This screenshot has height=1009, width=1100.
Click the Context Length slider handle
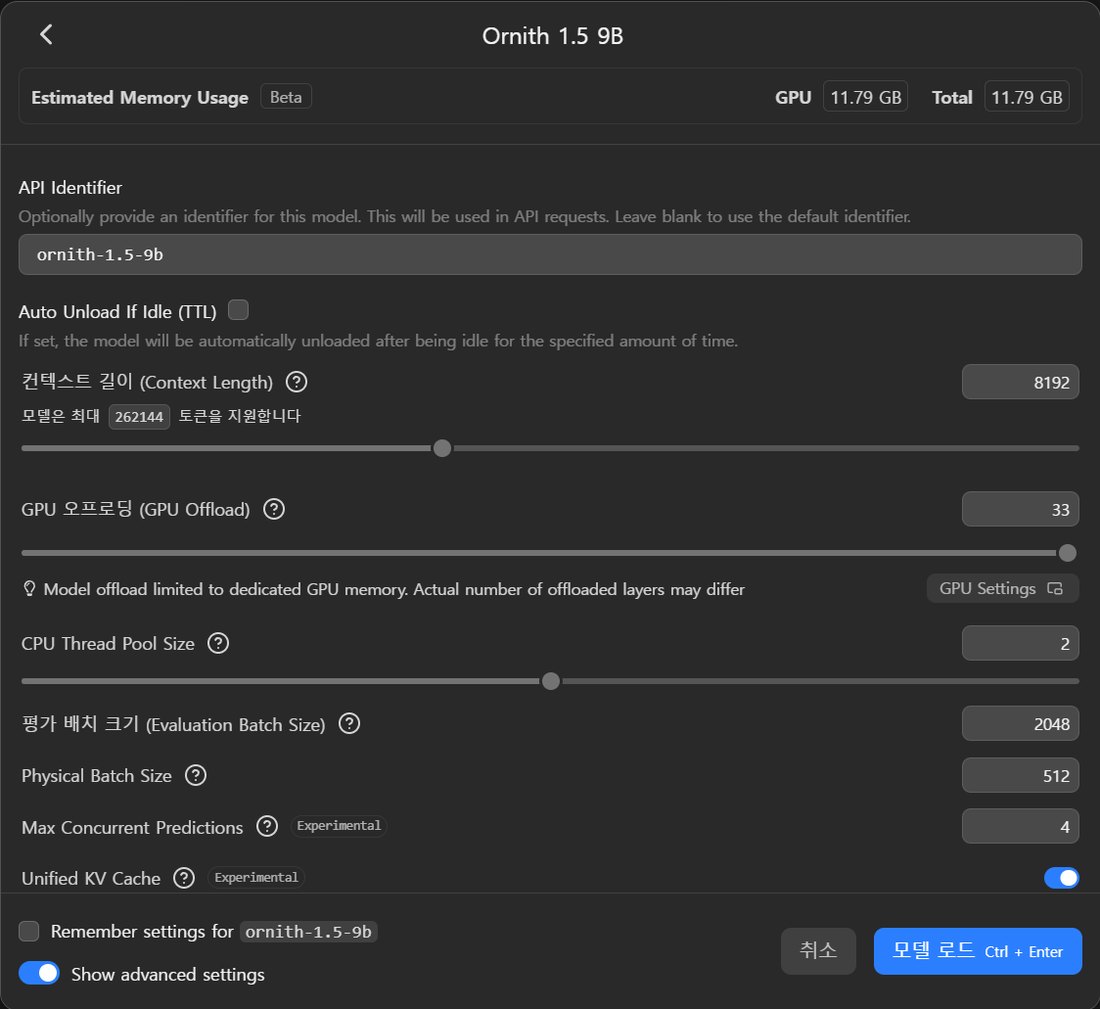pyautogui.click(x=442, y=448)
